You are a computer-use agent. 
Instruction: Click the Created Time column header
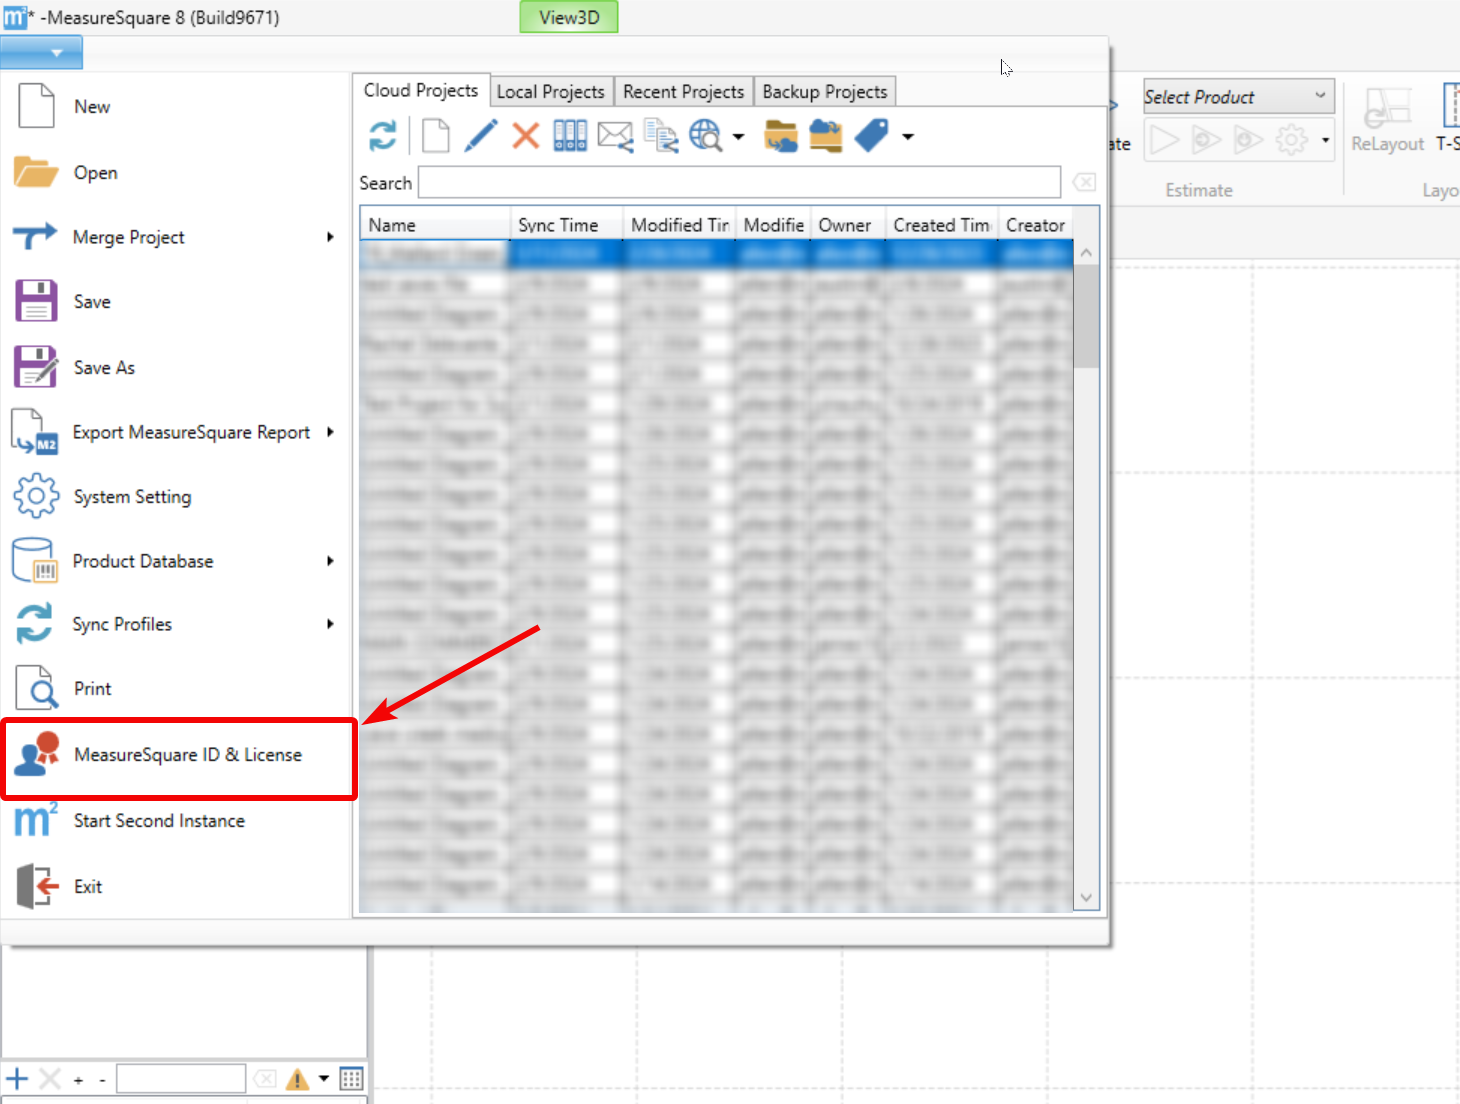click(x=942, y=225)
